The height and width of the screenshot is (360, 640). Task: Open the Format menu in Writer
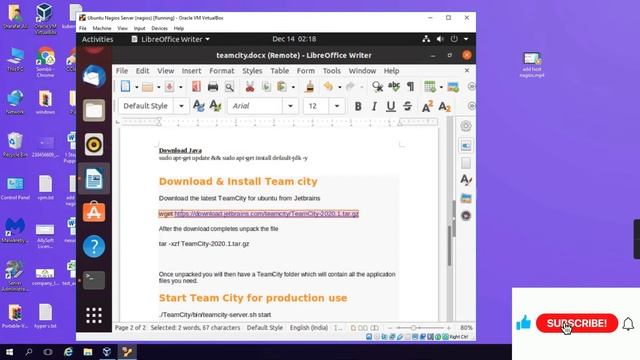point(222,71)
